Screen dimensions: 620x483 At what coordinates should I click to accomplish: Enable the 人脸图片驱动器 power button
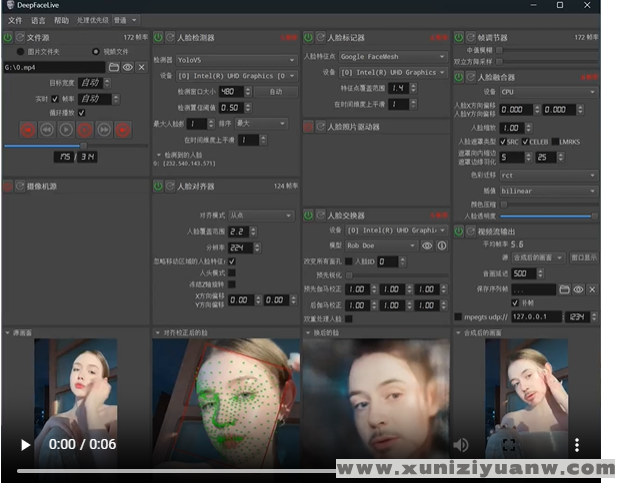[x=308, y=127]
